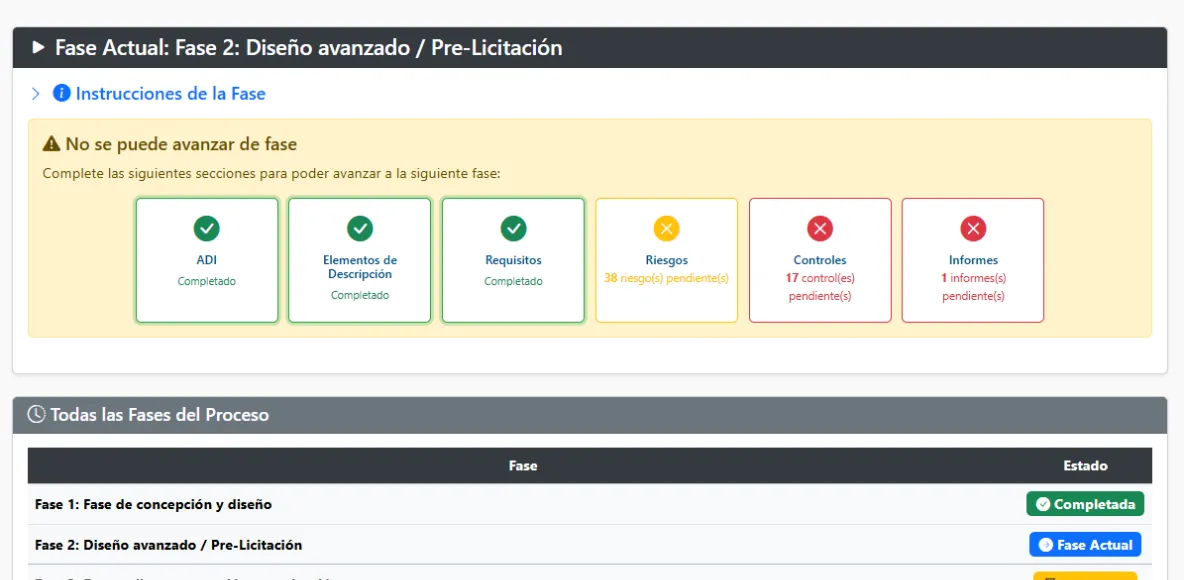Click the blue info icon beside Instrucciones
1184x580 pixels.
[62, 94]
